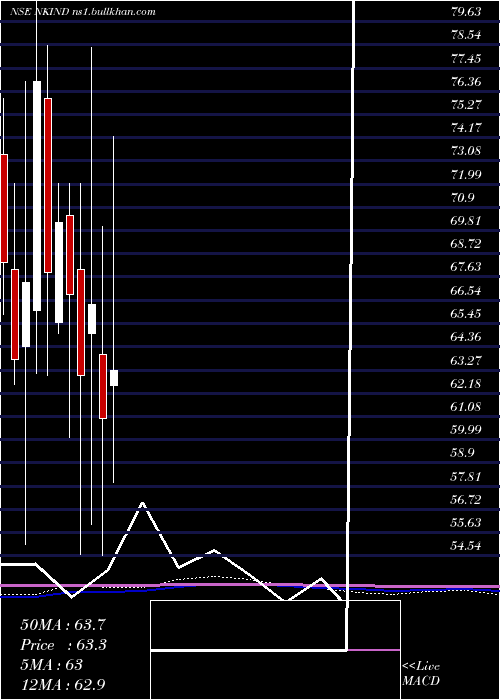The height and width of the screenshot is (700, 500).
Task: Select the 66.54 price level label
Action: [x=466, y=291]
